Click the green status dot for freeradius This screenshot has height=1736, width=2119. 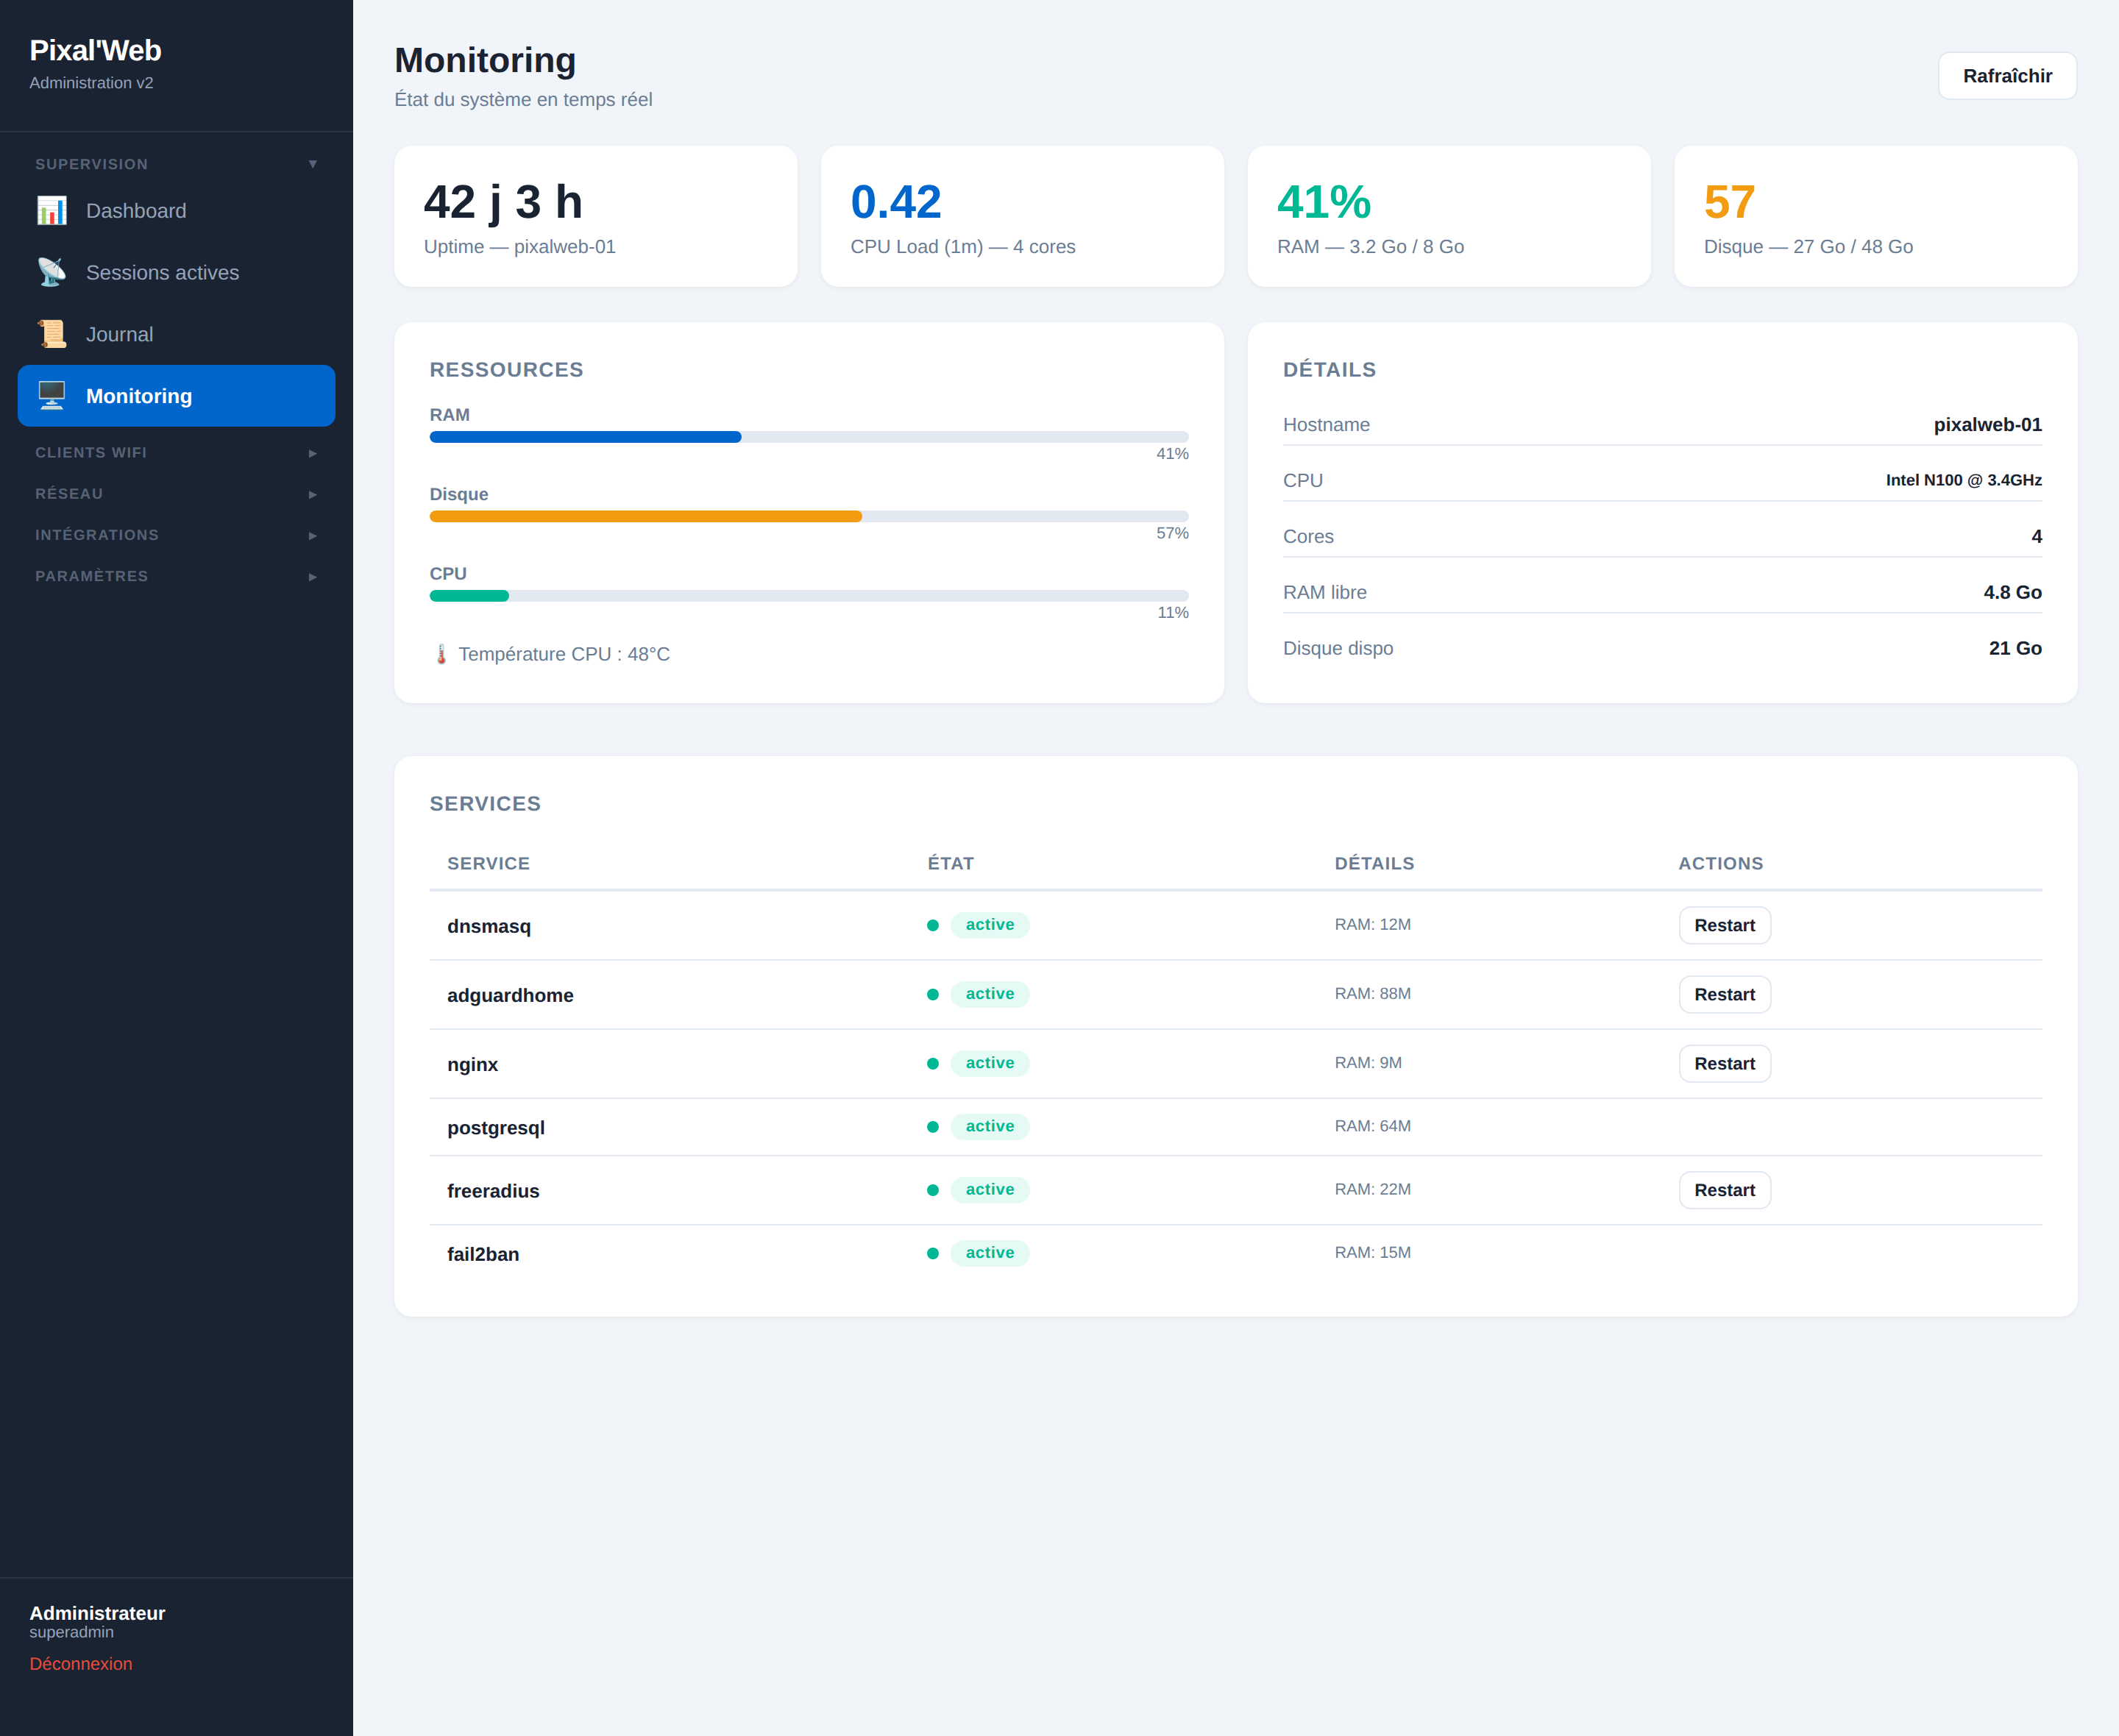[933, 1190]
